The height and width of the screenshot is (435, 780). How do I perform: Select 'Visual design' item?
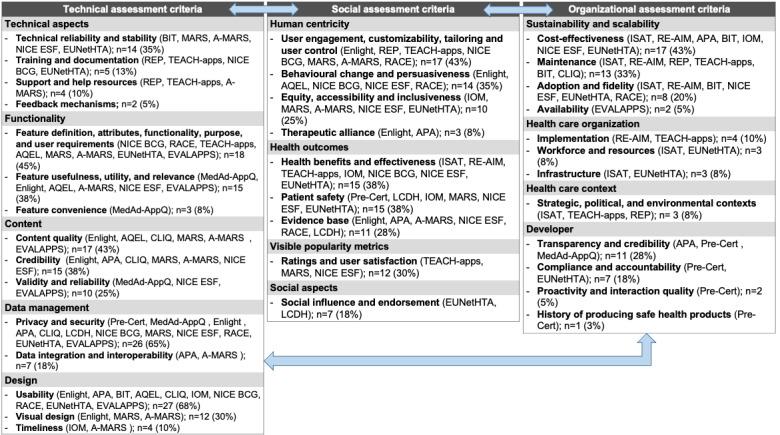click(45, 416)
